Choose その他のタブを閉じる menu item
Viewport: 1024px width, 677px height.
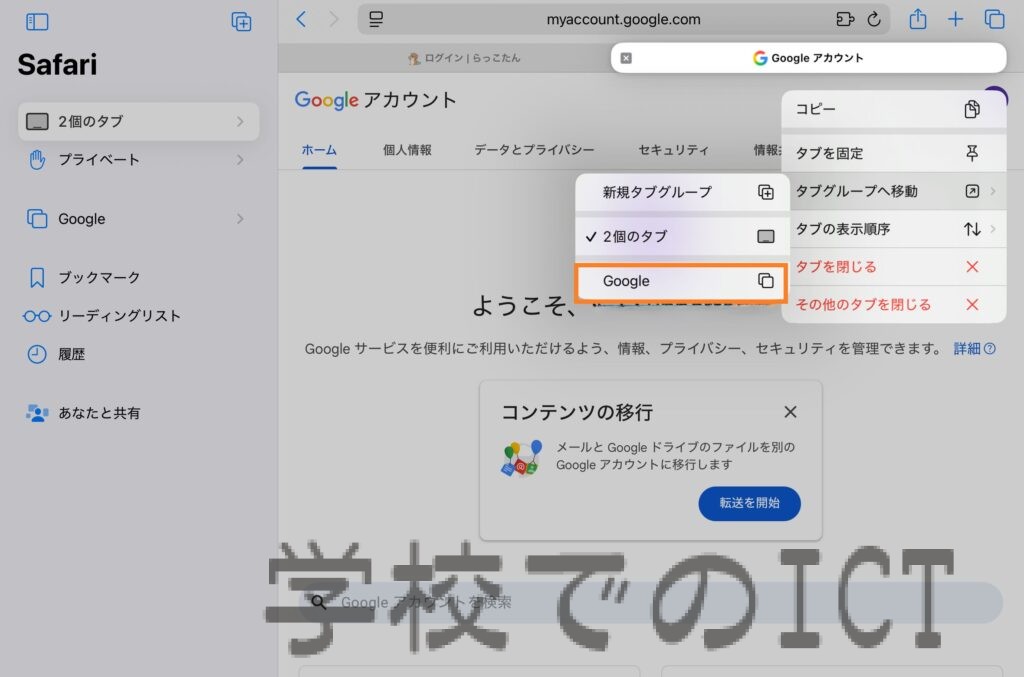pyautogui.click(x=893, y=304)
